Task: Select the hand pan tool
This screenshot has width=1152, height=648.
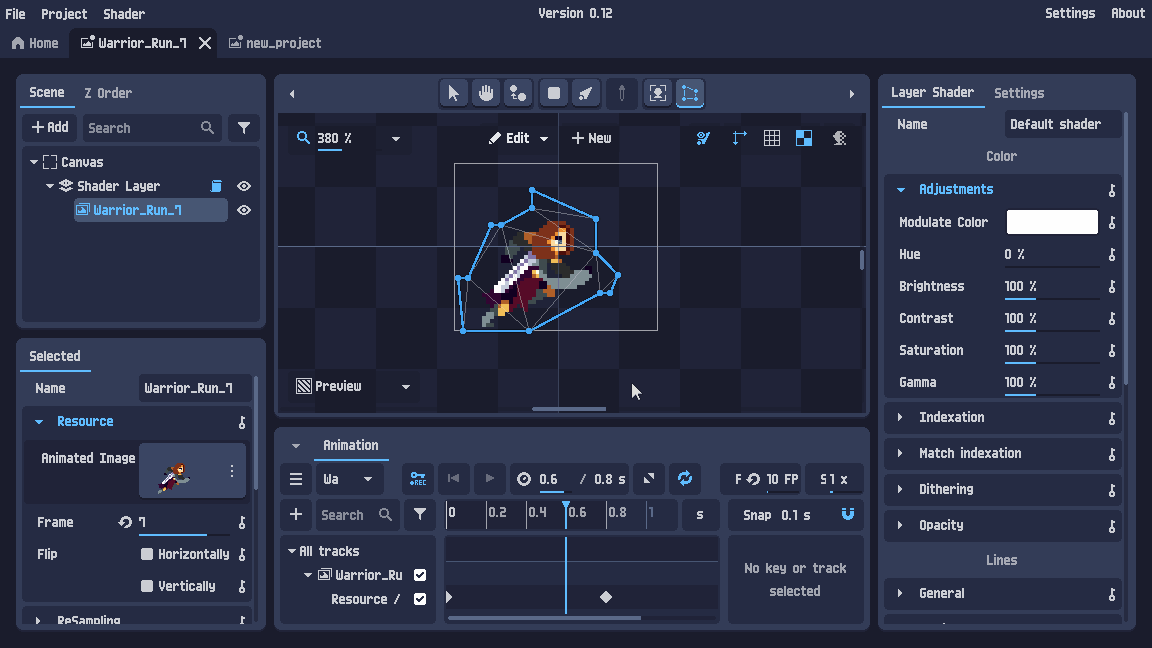Action: click(486, 93)
